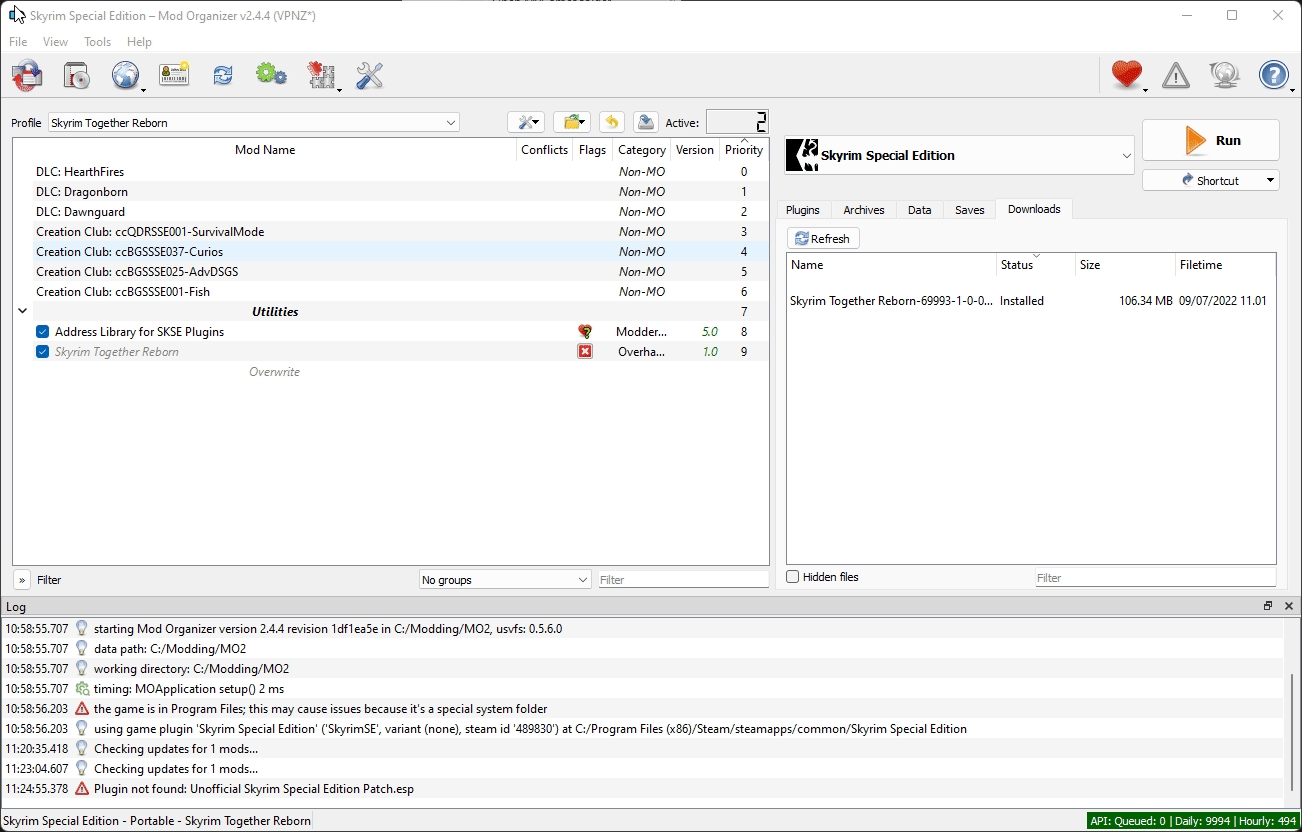Collapse the Utilities separator group
This screenshot has width=1302, height=832.
pos(22,312)
